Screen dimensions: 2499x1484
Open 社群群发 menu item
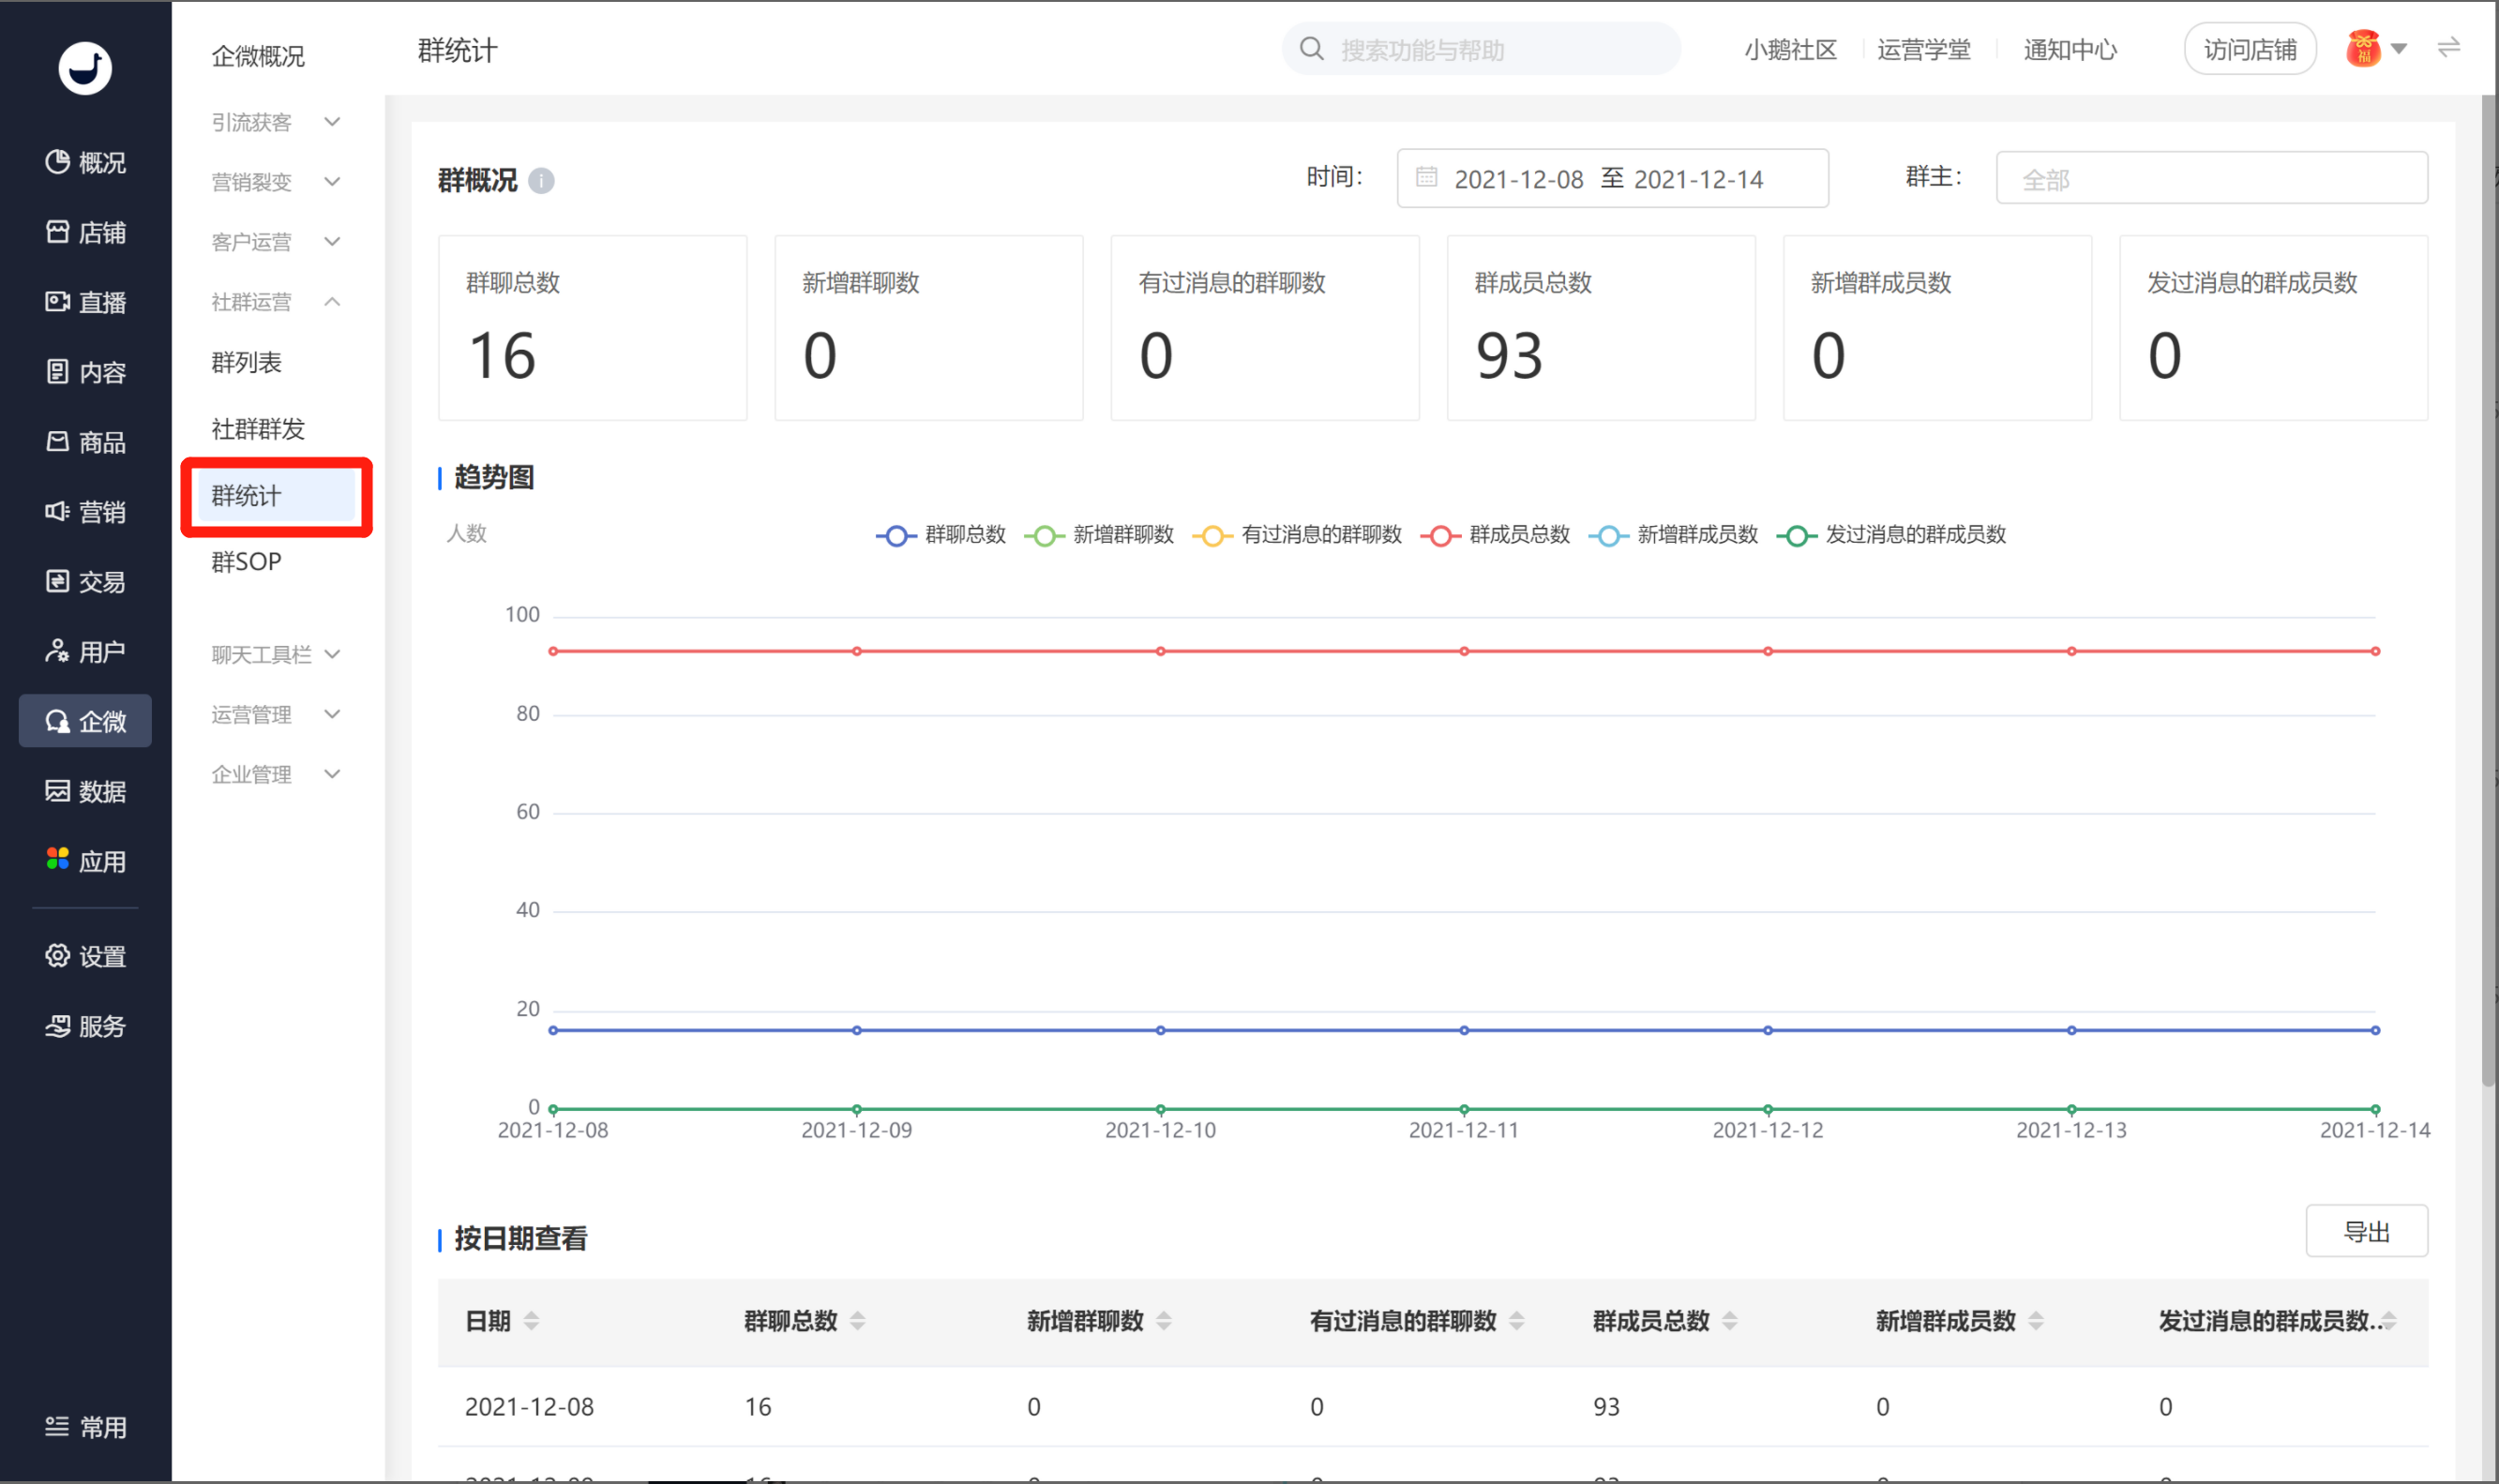point(258,429)
